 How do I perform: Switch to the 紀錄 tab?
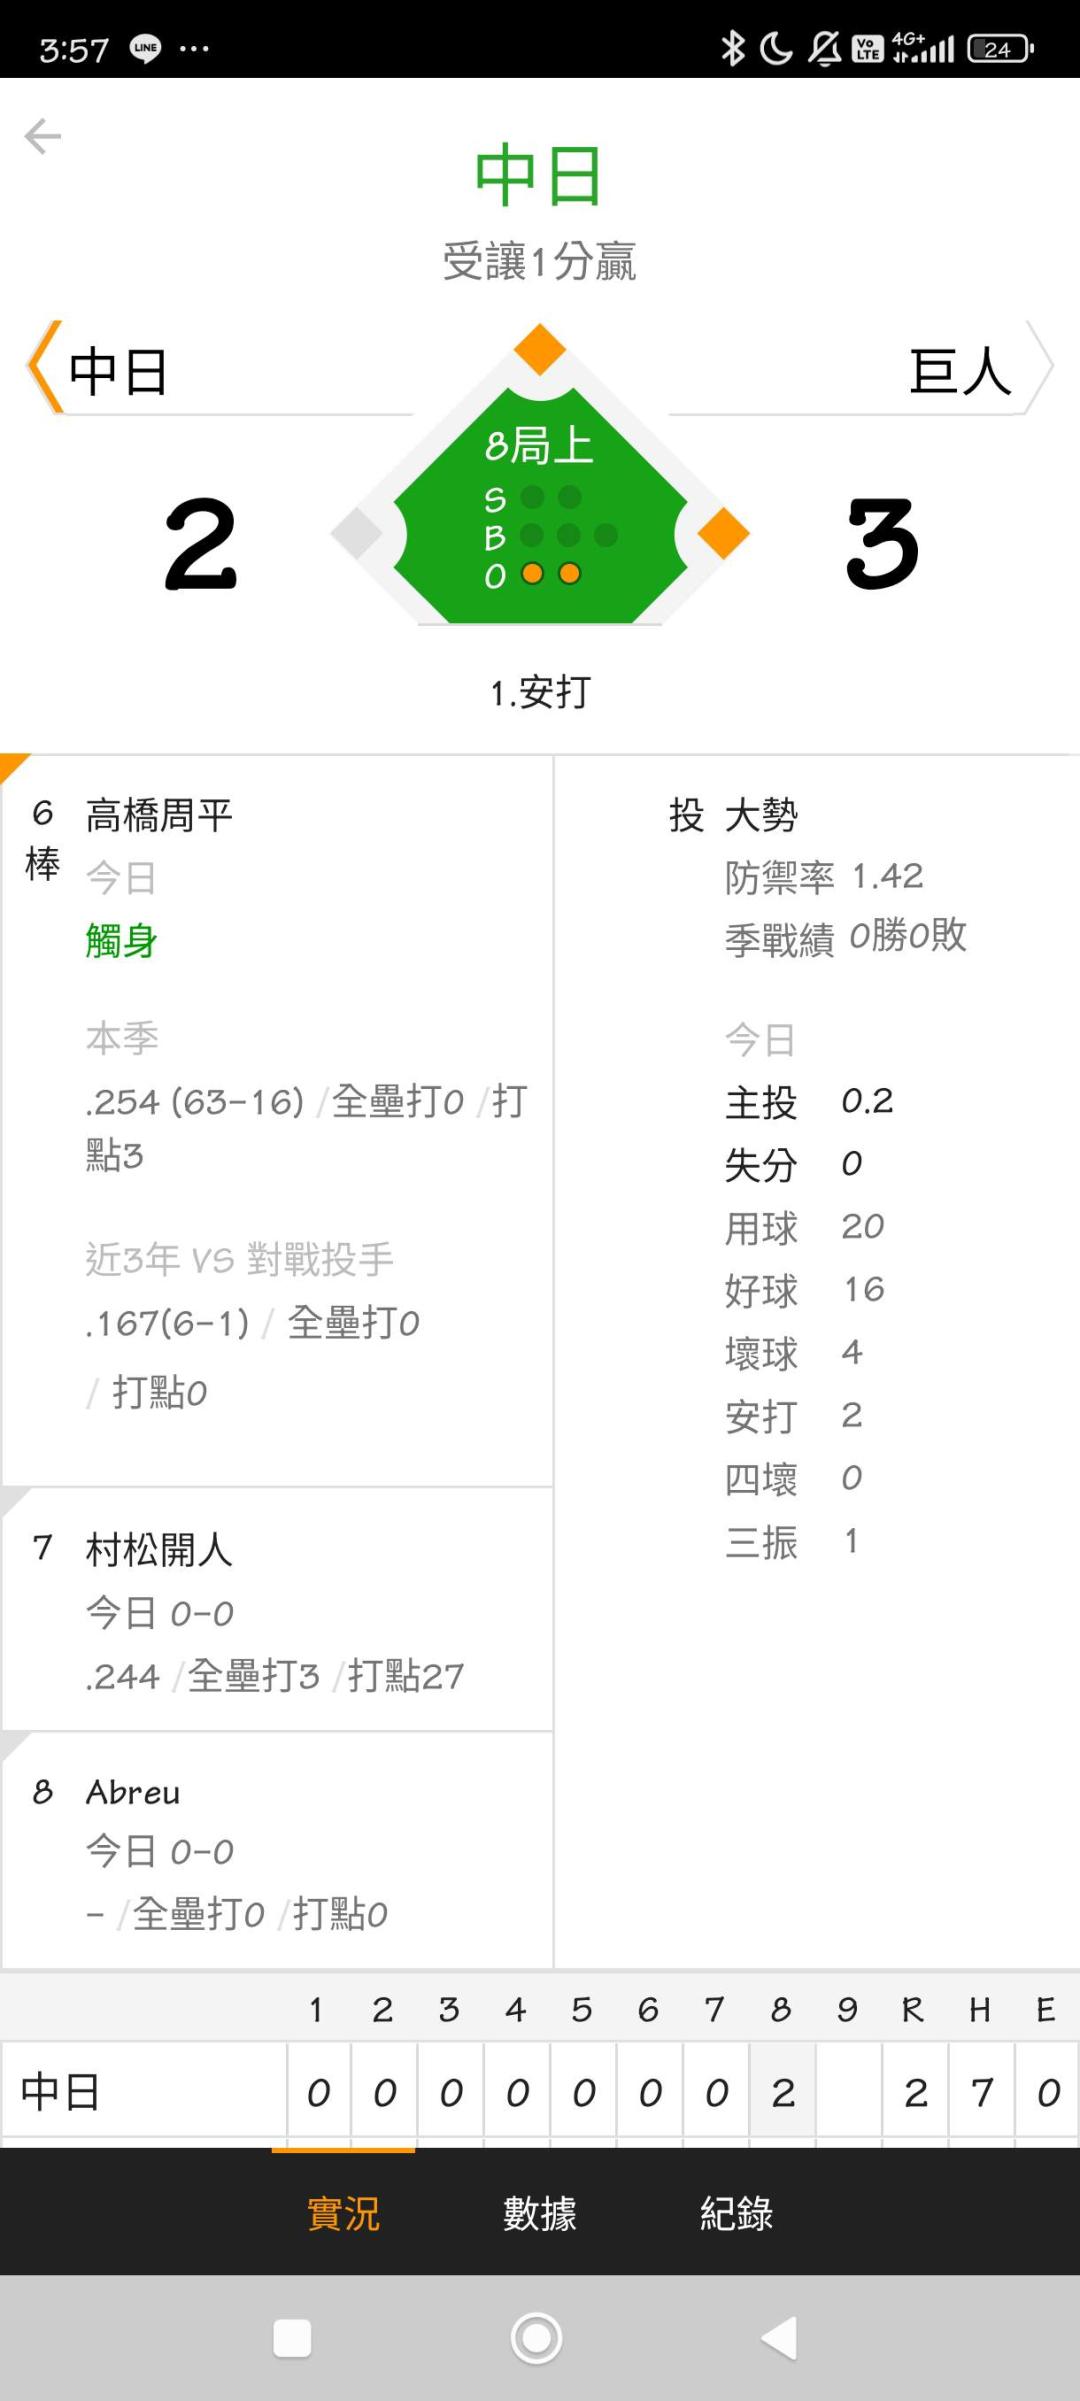(737, 2213)
